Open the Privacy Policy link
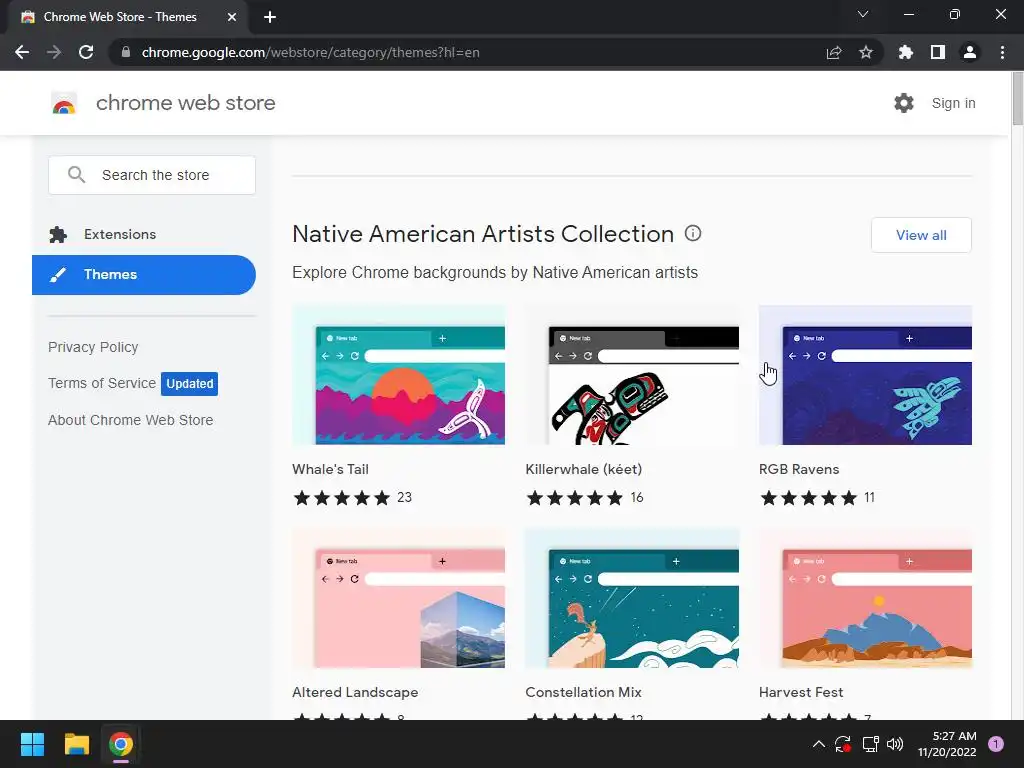This screenshot has width=1024, height=768. pyautogui.click(x=93, y=347)
